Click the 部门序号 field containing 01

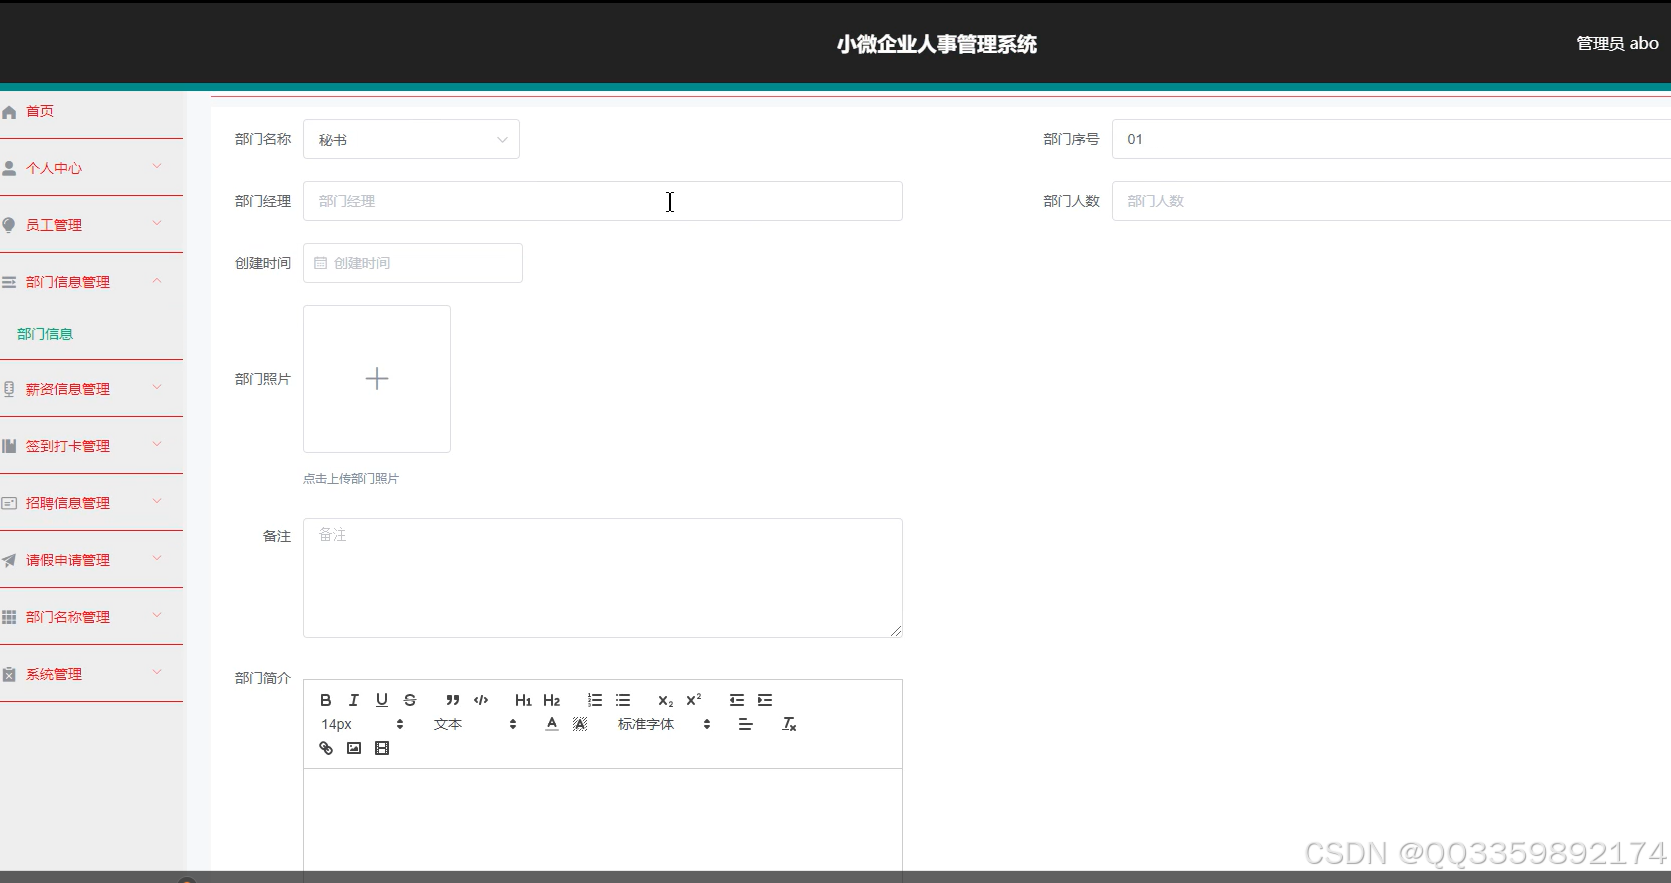point(1391,139)
